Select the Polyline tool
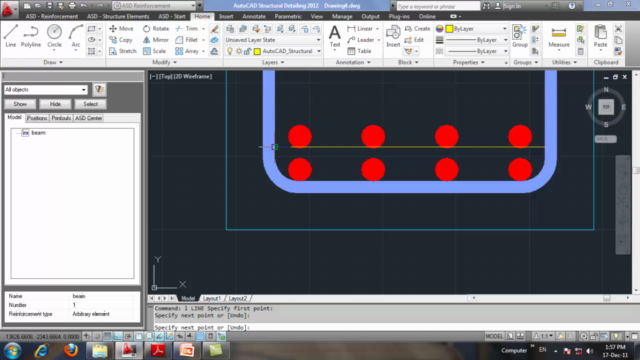 point(31,36)
